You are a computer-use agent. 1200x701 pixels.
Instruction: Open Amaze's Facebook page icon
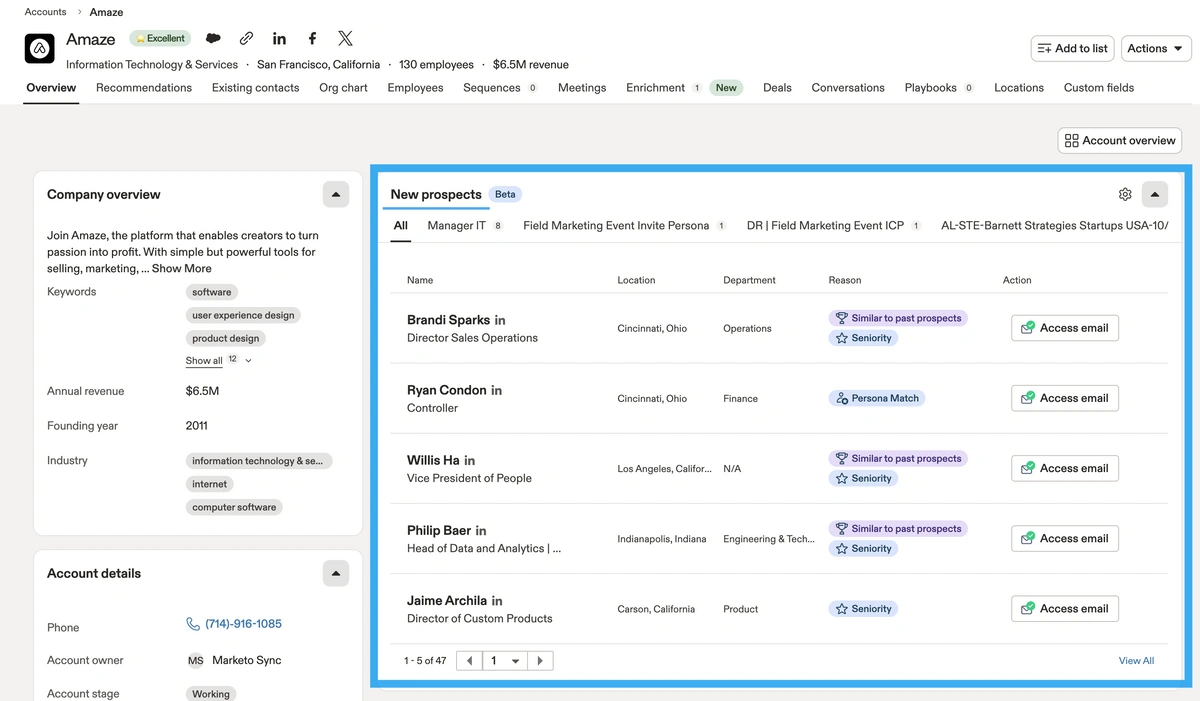pos(312,38)
